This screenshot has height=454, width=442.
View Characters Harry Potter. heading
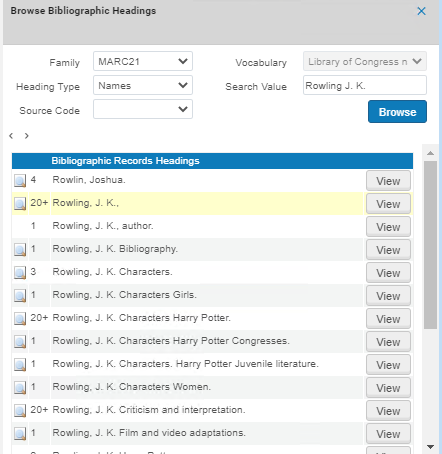[388, 319]
